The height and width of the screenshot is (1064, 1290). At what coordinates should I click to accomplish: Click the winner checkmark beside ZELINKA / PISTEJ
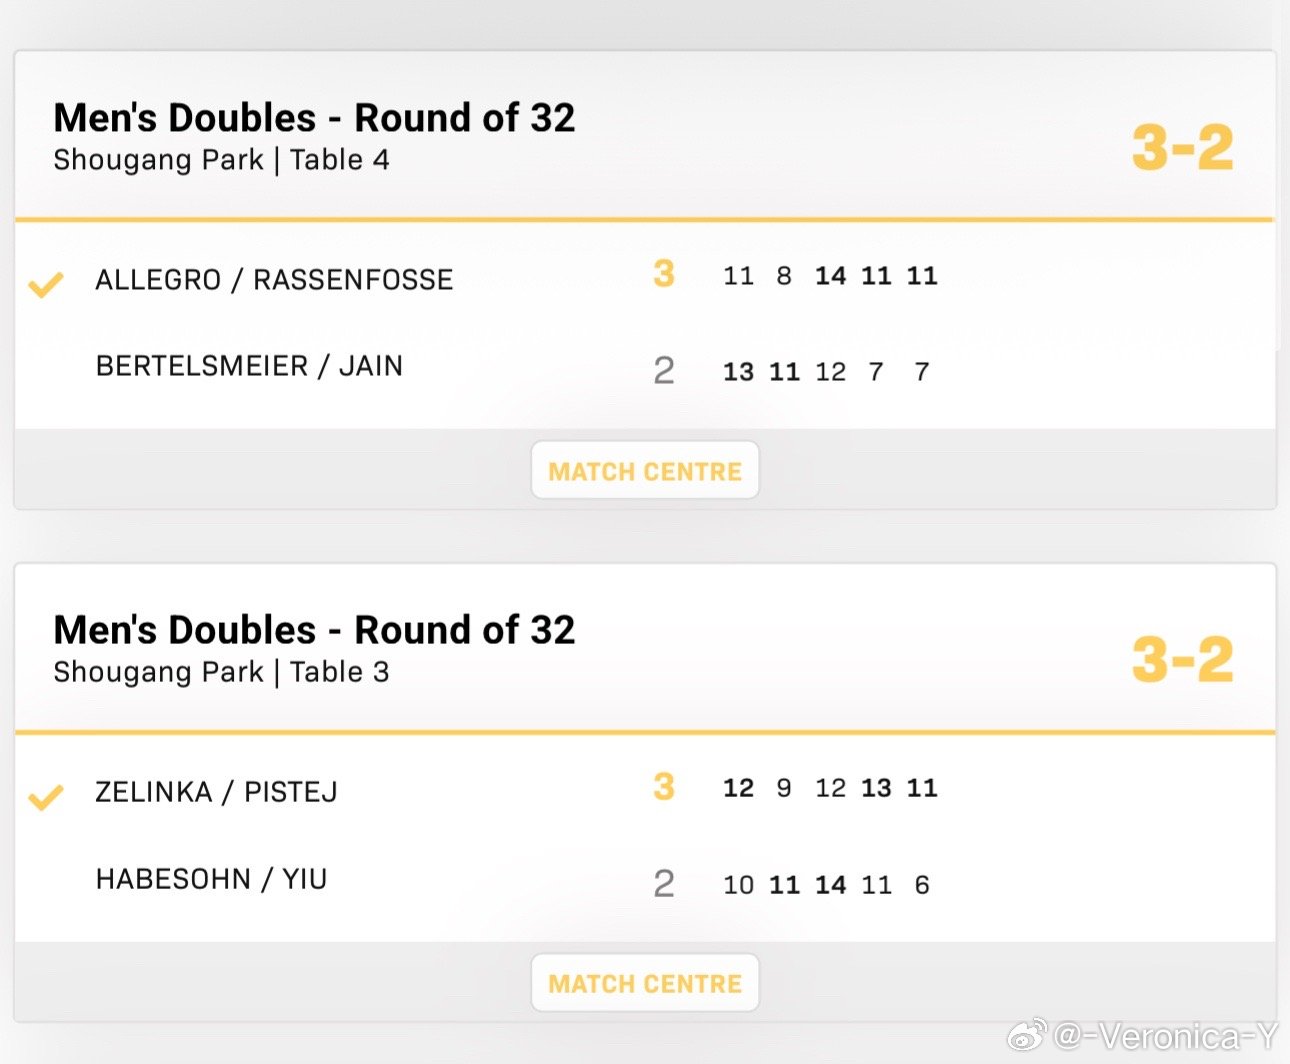[46, 797]
